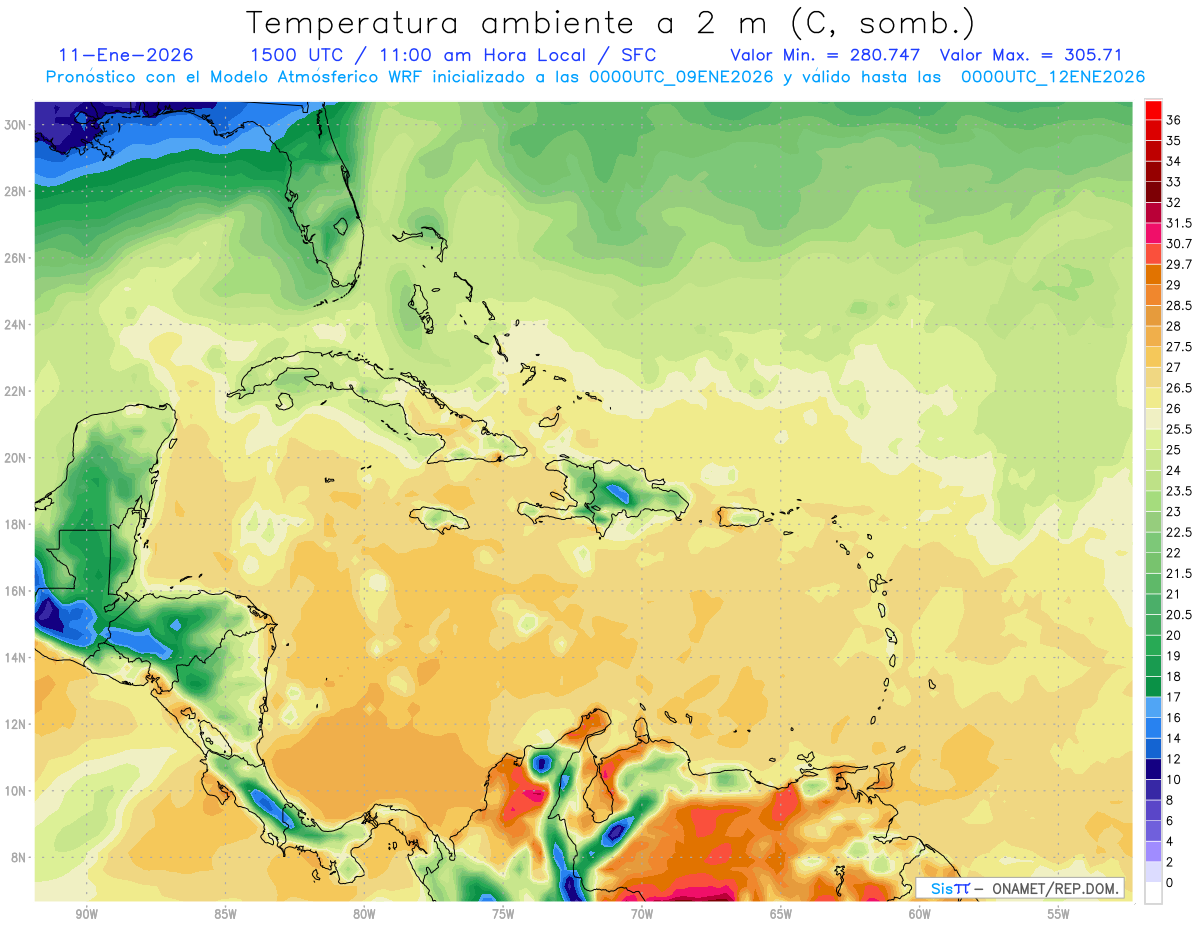
Task: Click the longitude label '70W'
Action: (x=642, y=914)
